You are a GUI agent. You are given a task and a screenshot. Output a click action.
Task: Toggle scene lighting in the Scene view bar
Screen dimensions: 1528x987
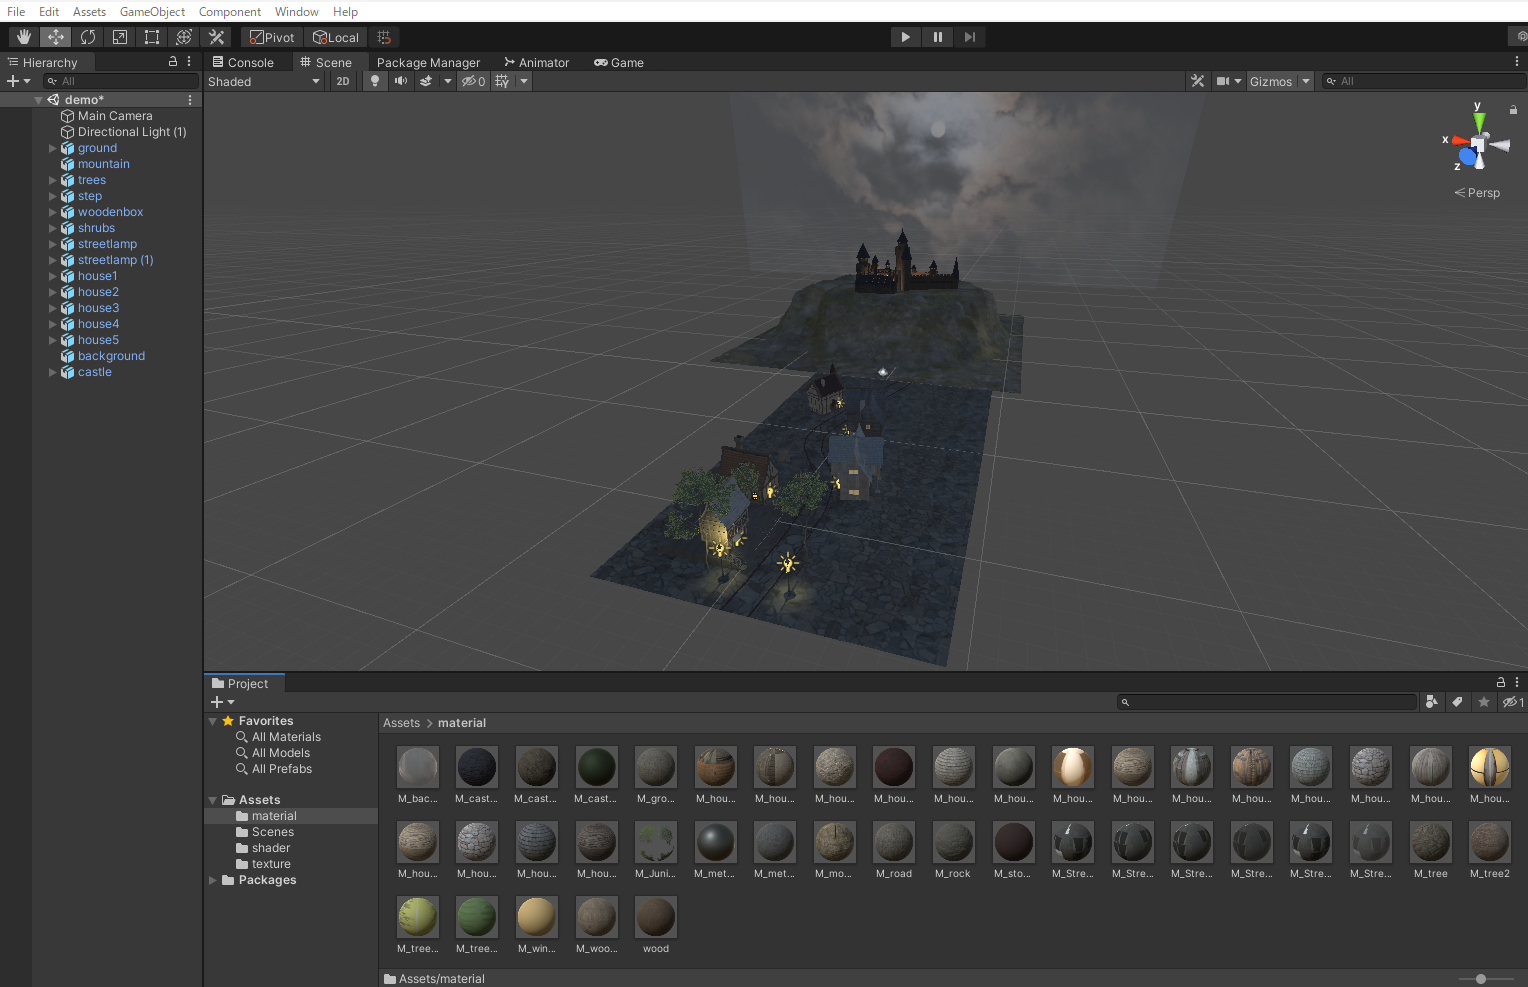(375, 81)
